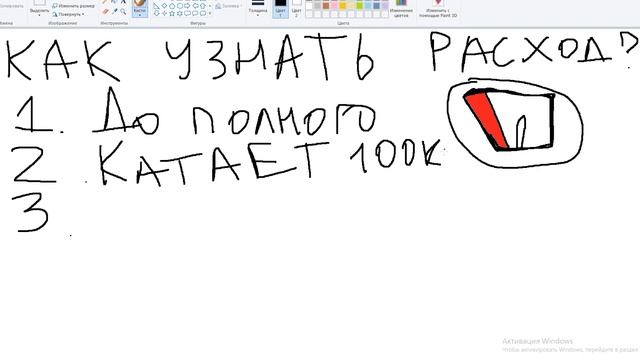Choose the down arrow shape
This screenshot has width=640, height=360.
pos(157,13)
